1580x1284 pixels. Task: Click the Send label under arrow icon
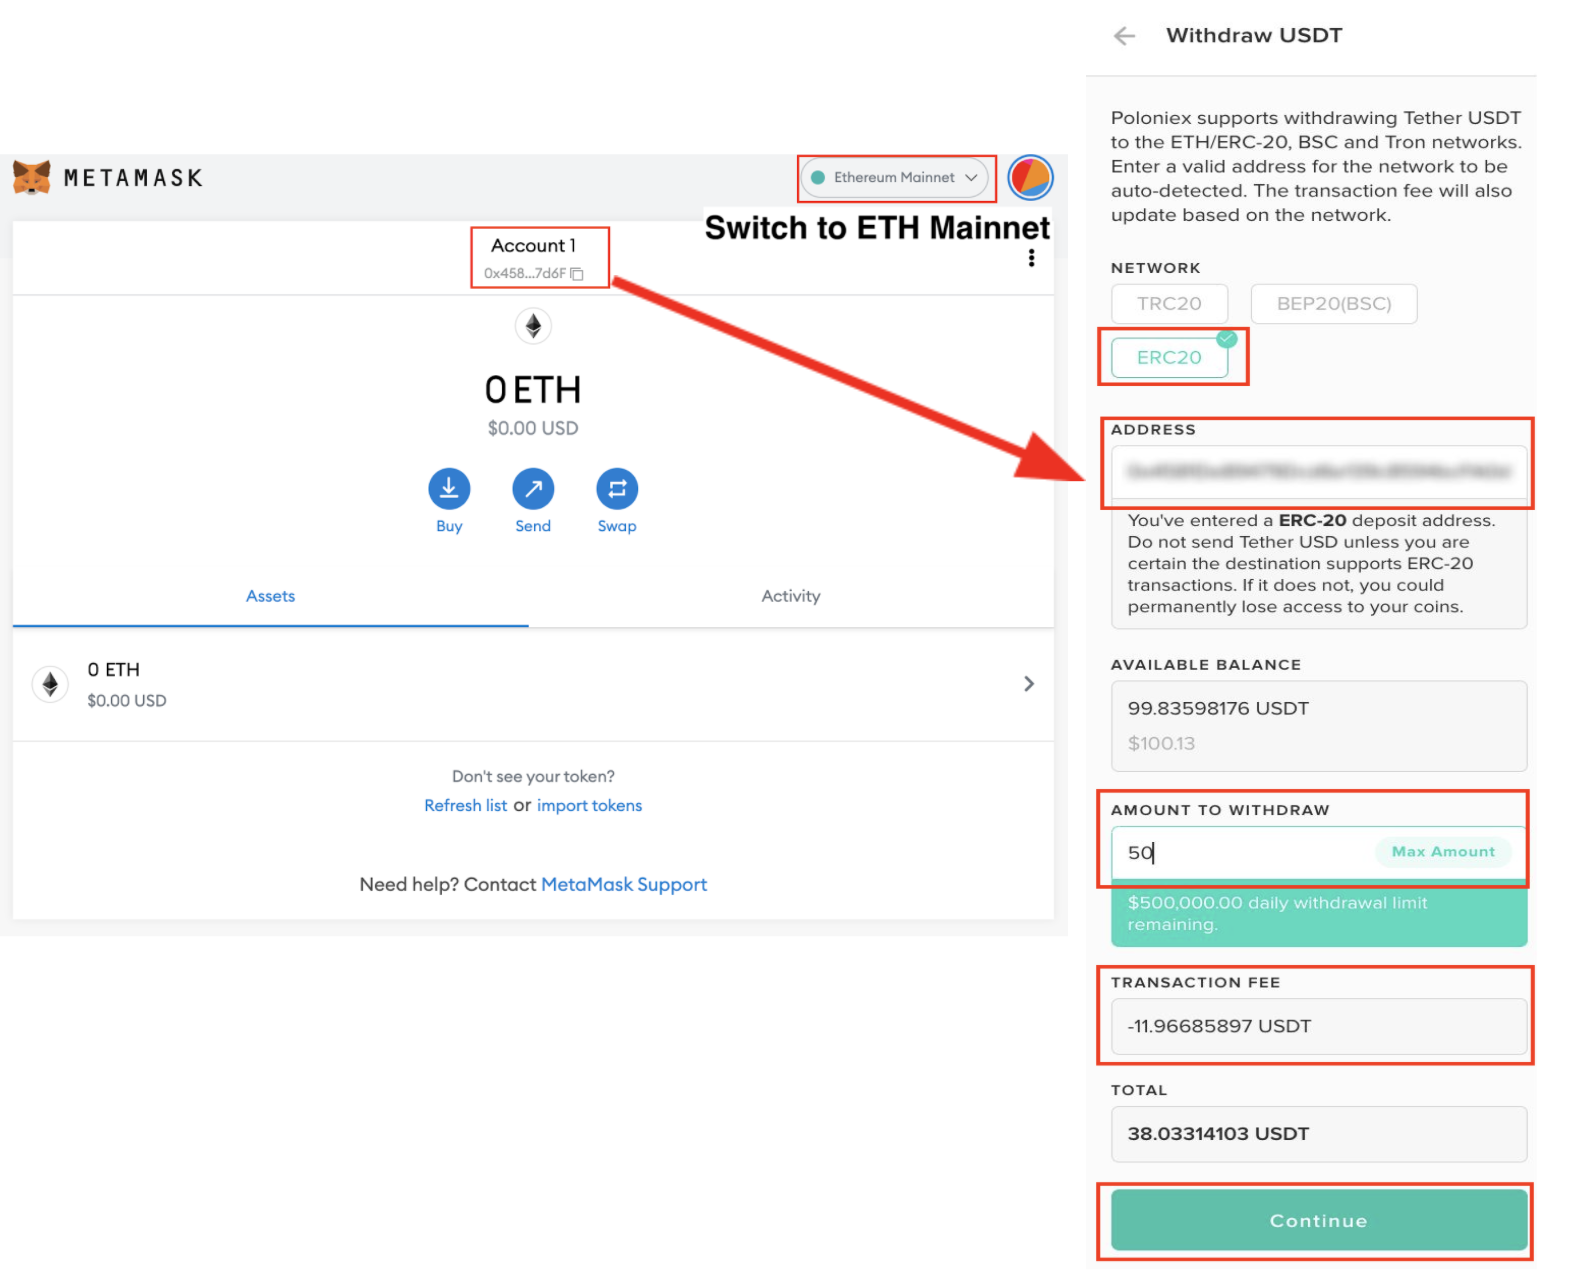coord(533,527)
